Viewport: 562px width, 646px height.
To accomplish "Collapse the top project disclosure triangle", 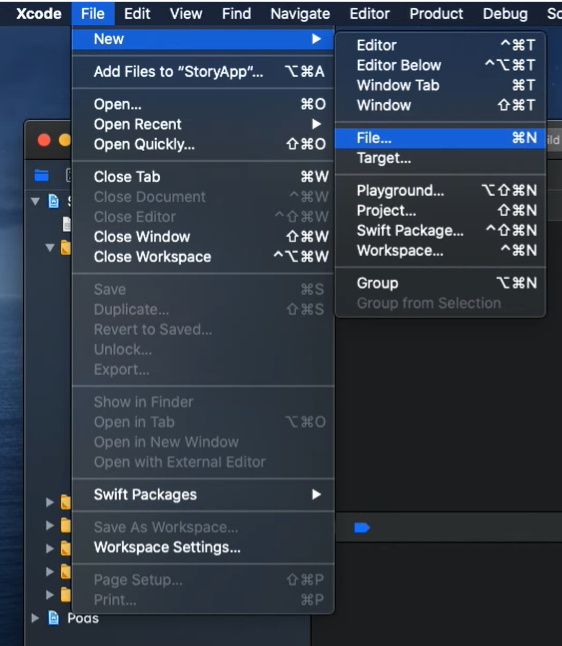I will 35,201.
